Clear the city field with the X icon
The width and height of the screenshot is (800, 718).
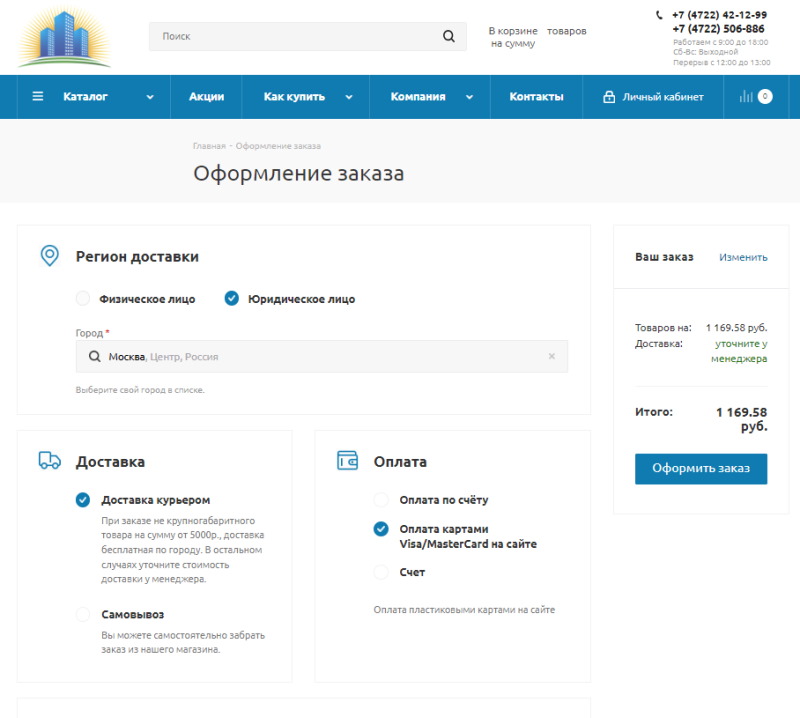[551, 356]
